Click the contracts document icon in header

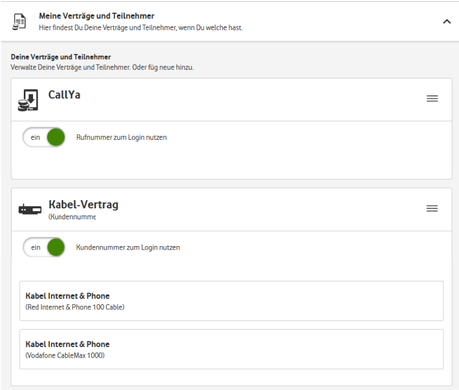click(x=20, y=22)
